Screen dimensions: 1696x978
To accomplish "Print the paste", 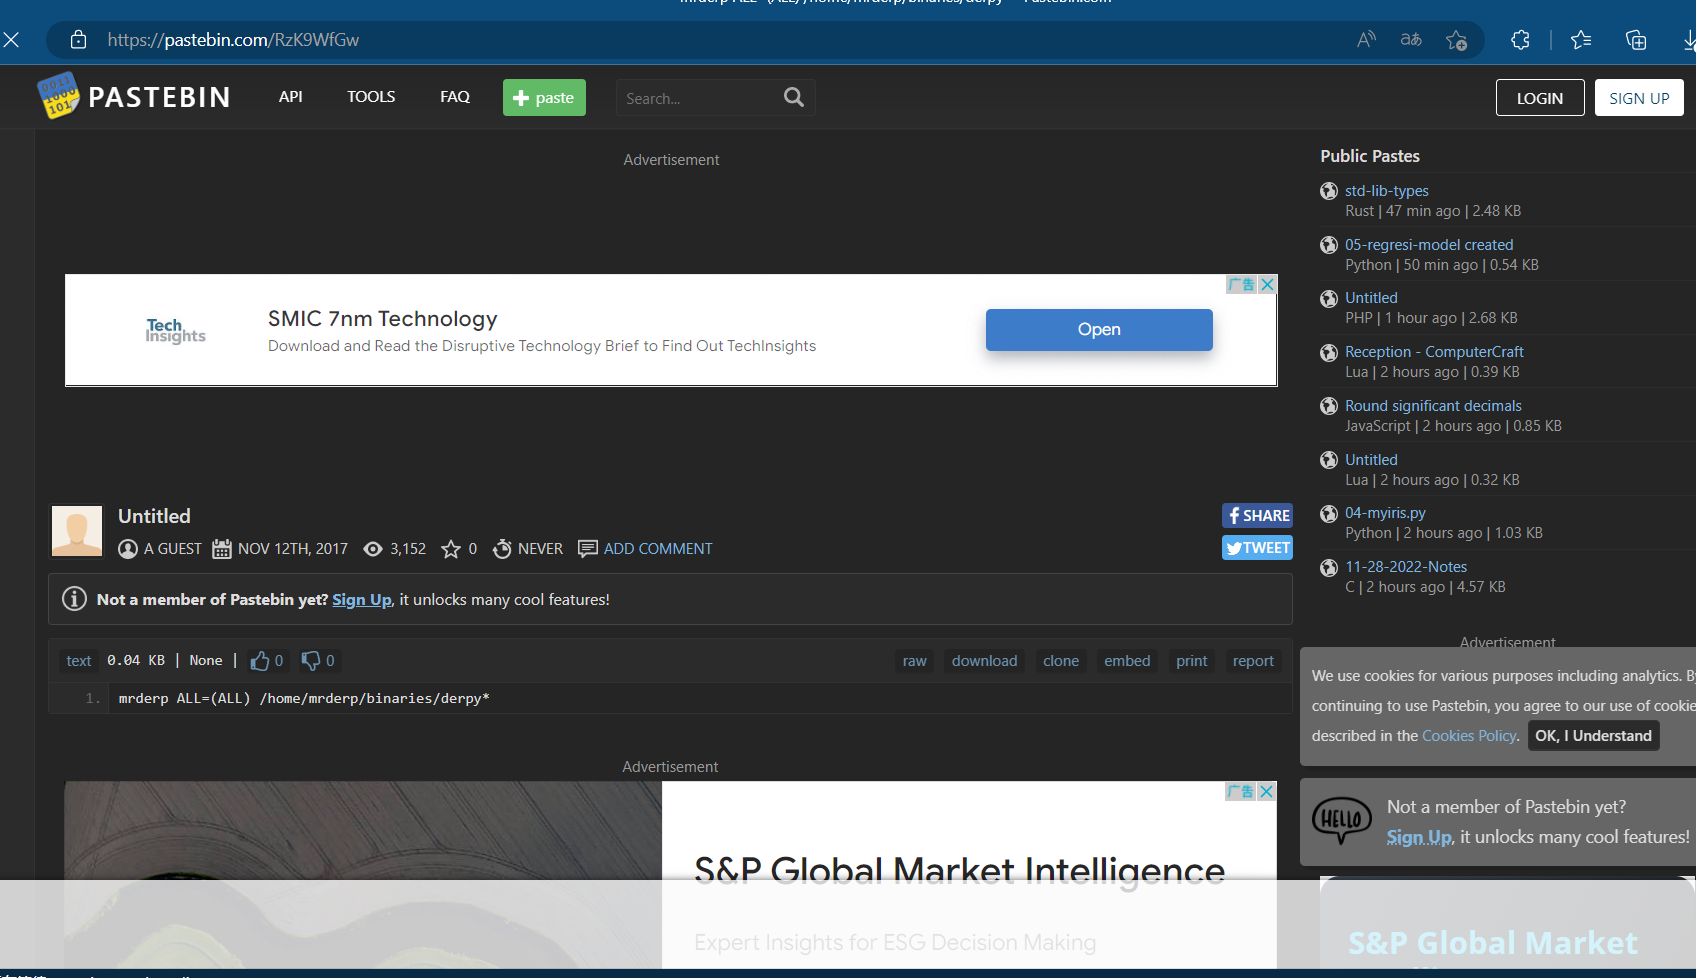I will [x=1192, y=661].
